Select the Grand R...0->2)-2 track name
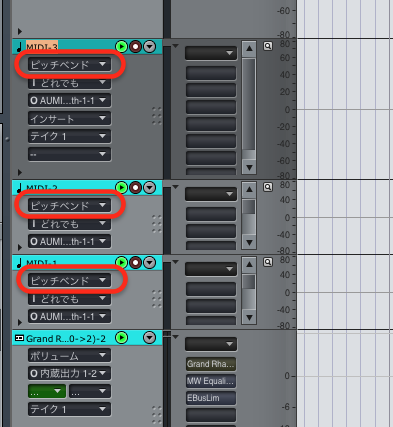This screenshot has width=393, height=427. coord(66,339)
